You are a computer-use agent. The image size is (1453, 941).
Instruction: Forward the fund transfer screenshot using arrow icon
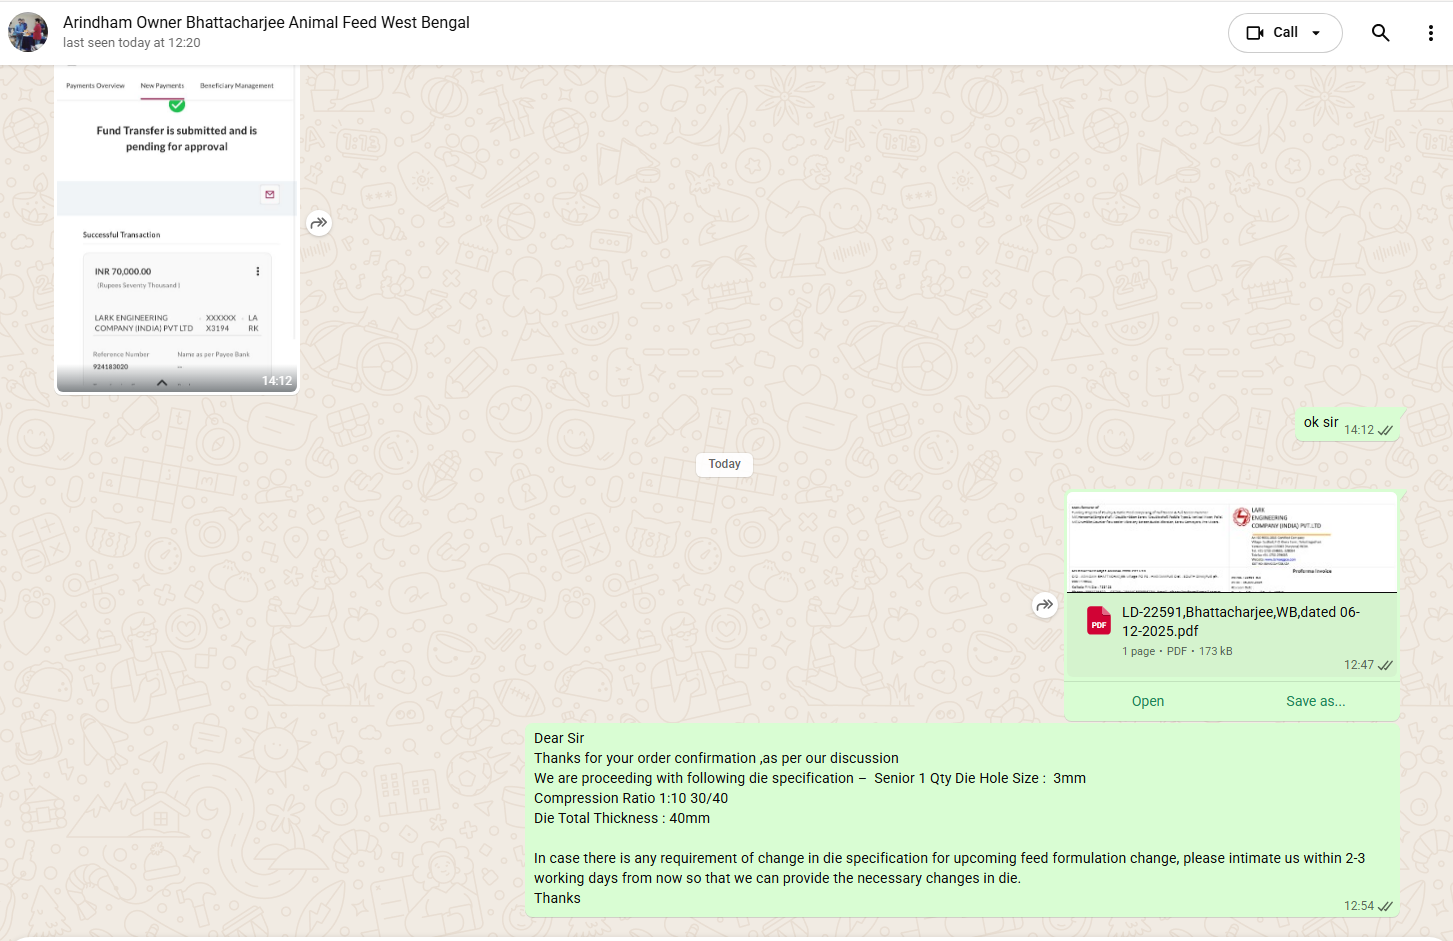pyautogui.click(x=319, y=223)
